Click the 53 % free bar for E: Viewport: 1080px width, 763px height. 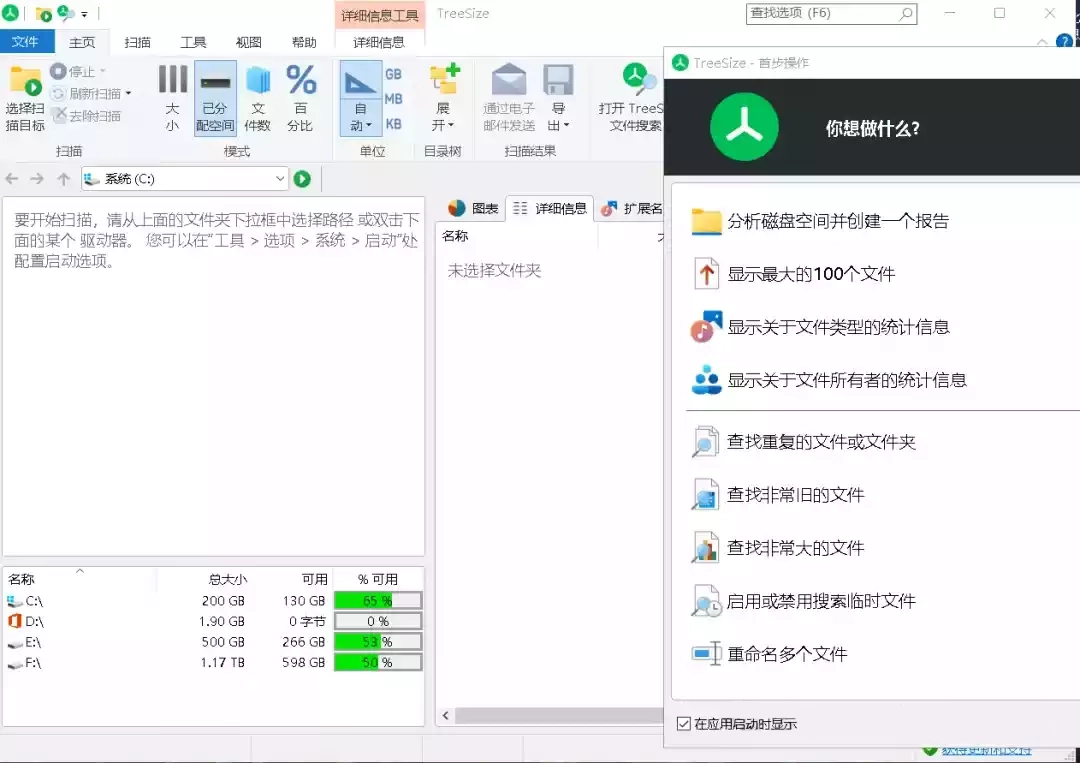377,642
